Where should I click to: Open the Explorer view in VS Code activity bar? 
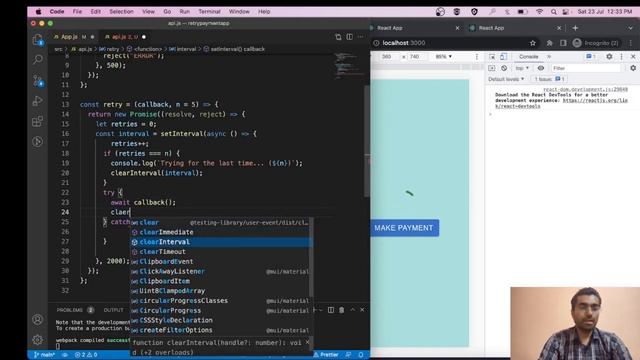click(38, 40)
